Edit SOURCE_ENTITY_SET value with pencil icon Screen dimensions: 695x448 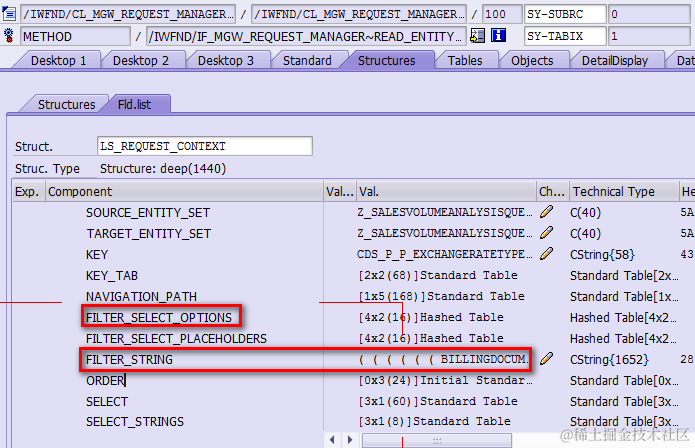547,212
